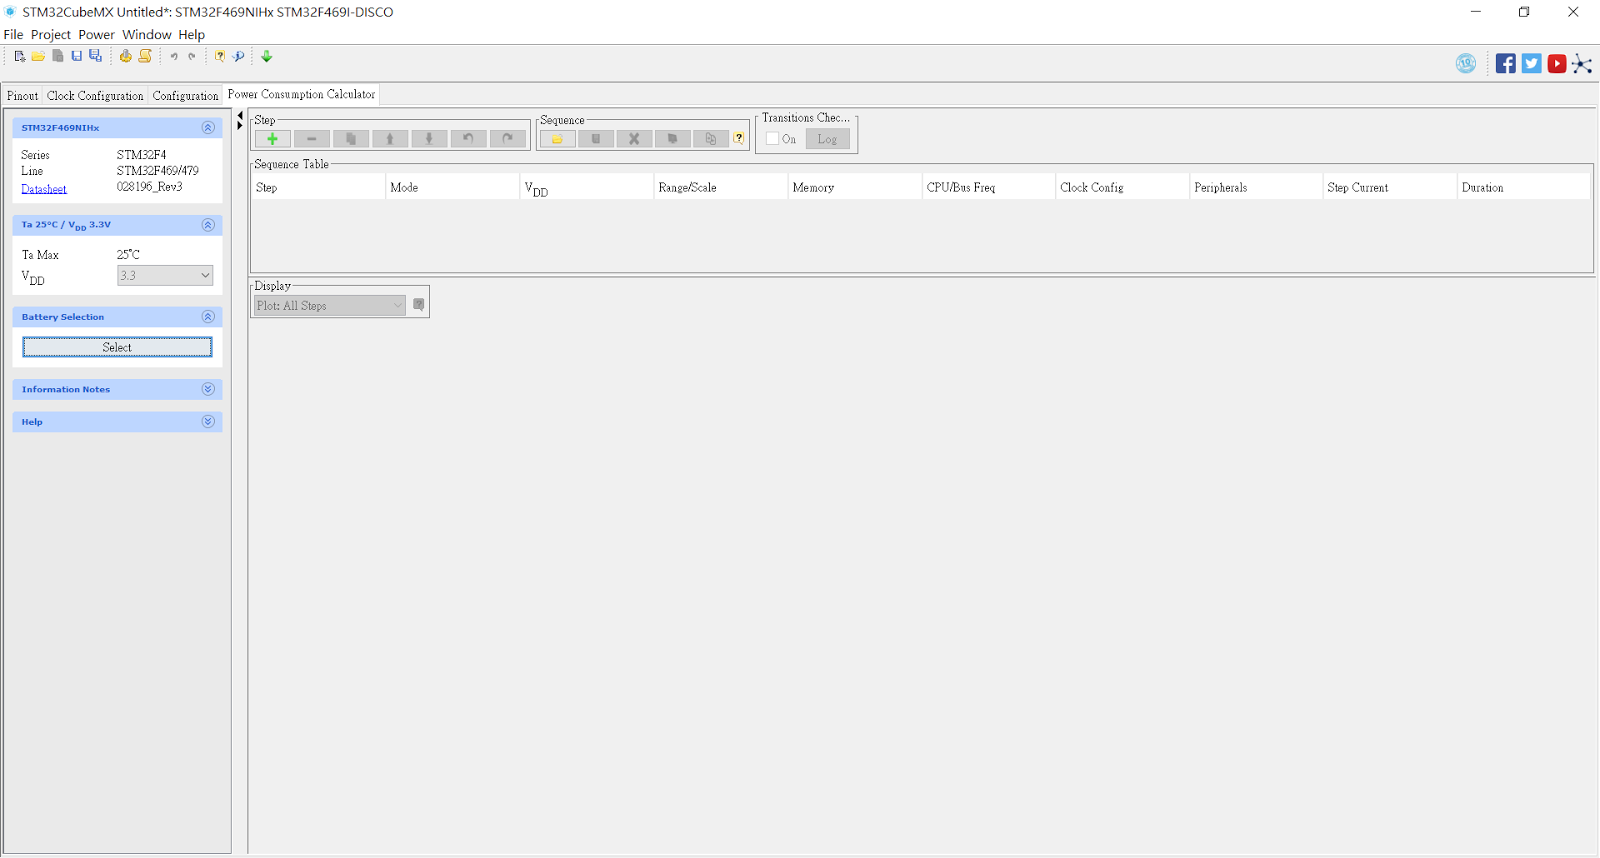
Task: Toggle left panel with splitter arrows
Action: pos(240,121)
